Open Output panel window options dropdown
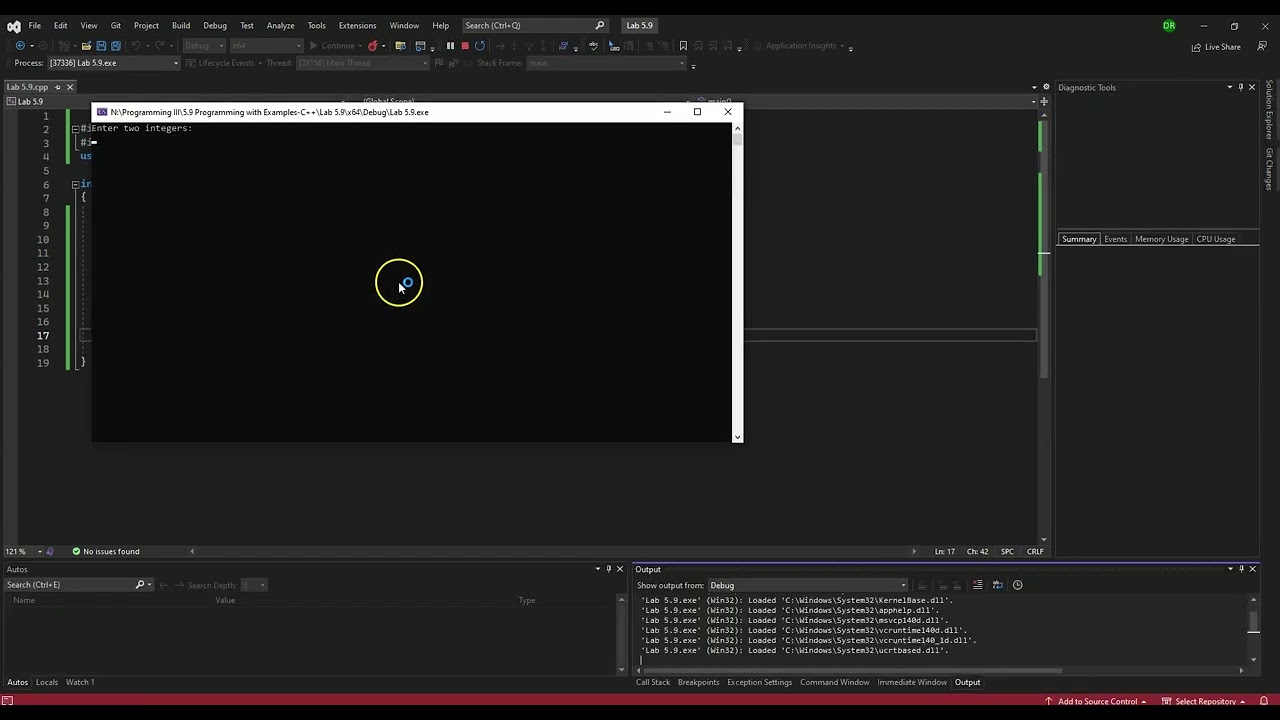Screen dimensions: 1280x720 click(x=1230, y=569)
